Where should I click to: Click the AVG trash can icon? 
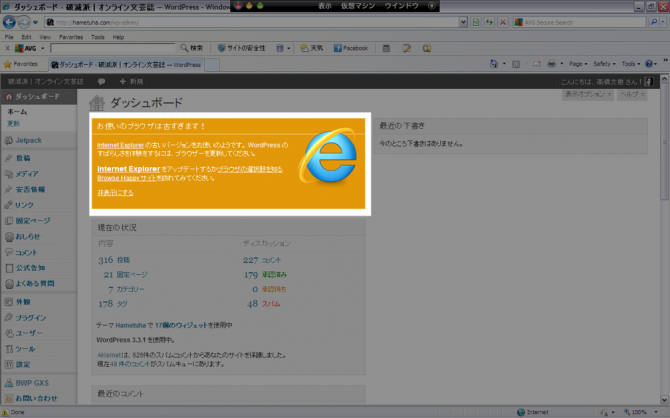click(x=280, y=48)
